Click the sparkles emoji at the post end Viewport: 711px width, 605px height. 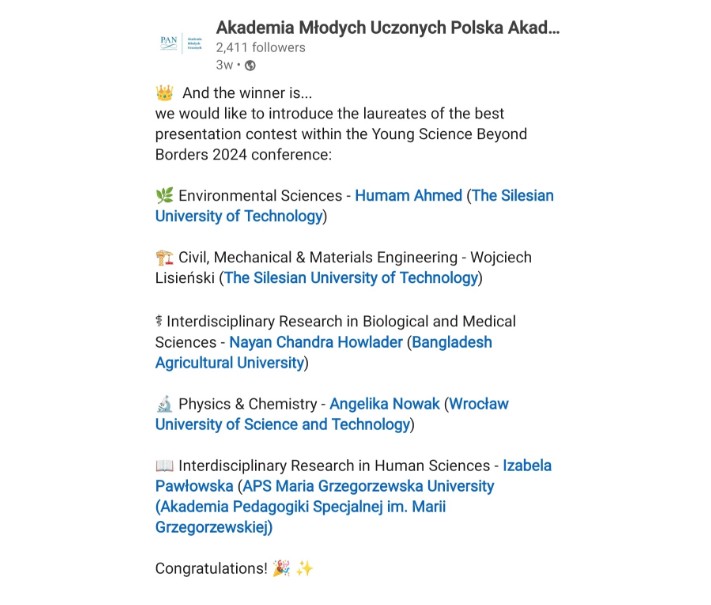[x=304, y=568]
